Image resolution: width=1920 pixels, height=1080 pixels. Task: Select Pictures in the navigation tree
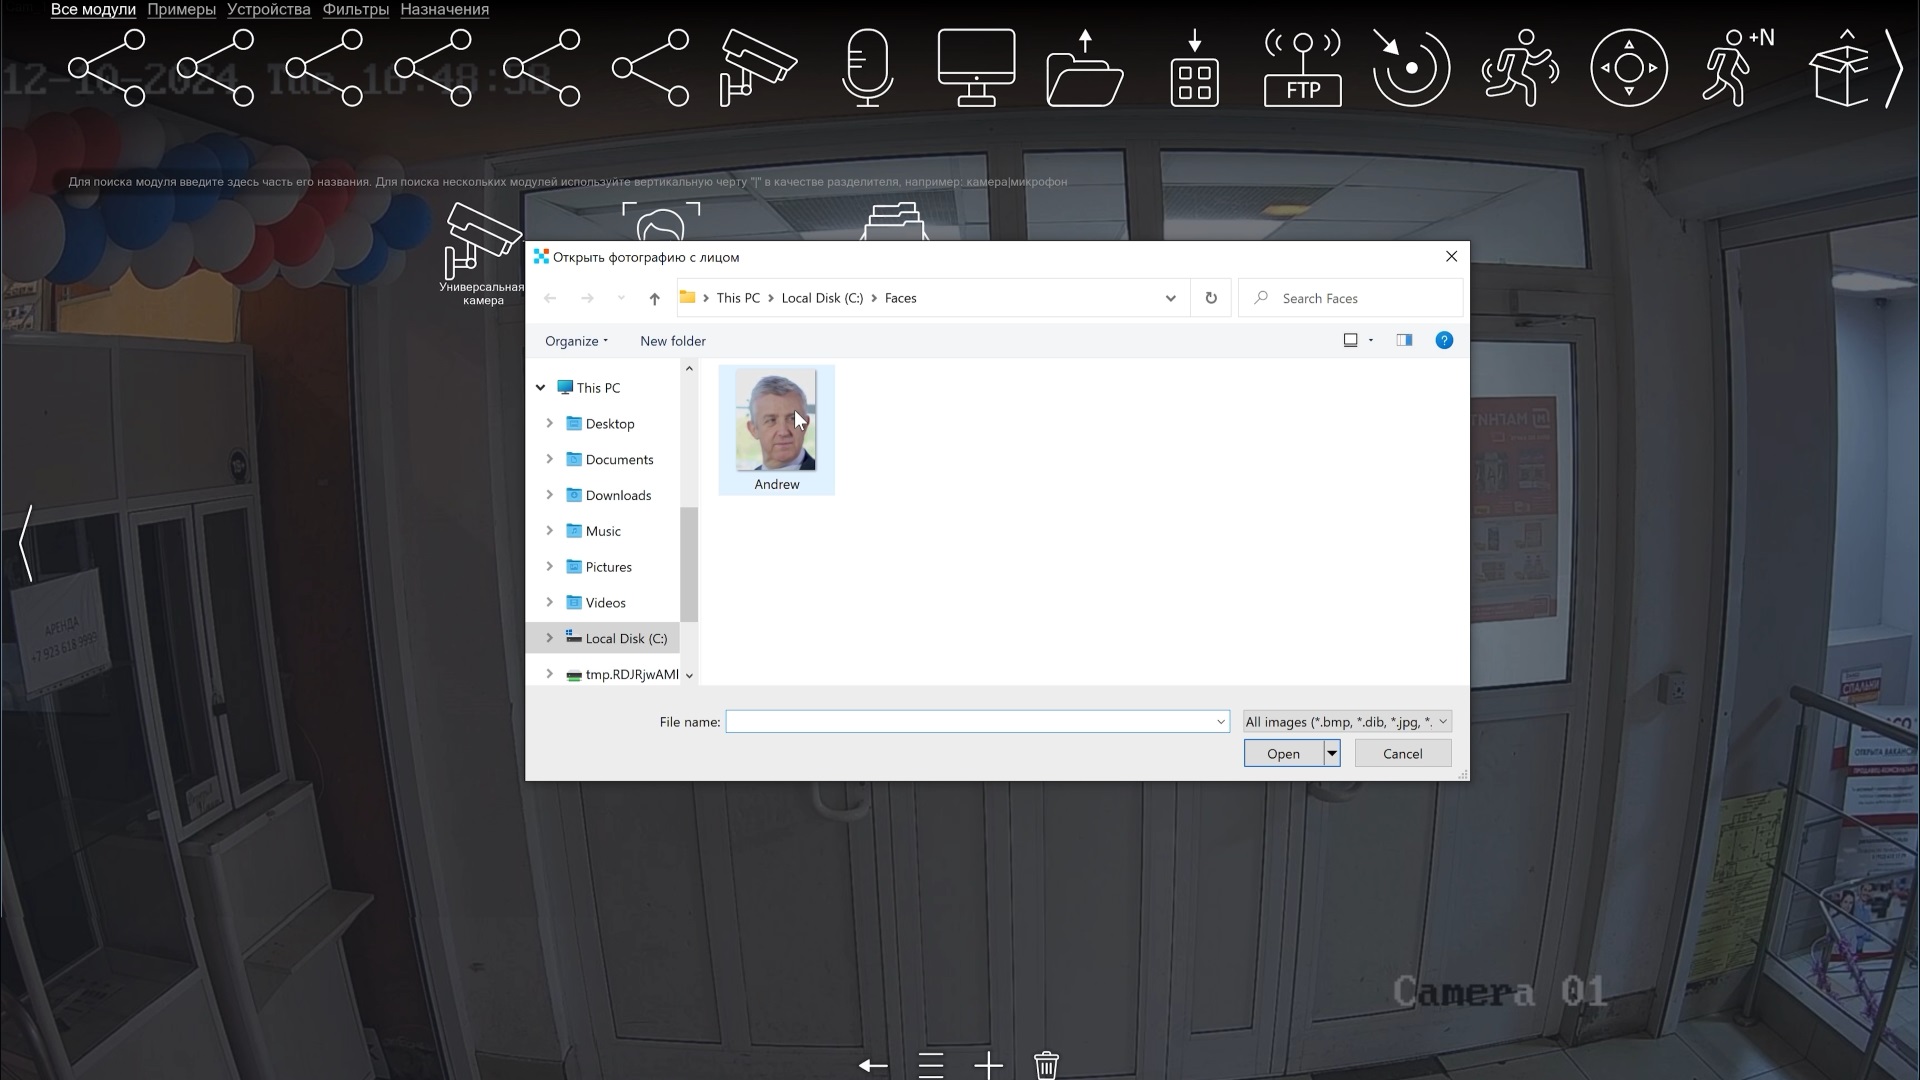(x=608, y=567)
